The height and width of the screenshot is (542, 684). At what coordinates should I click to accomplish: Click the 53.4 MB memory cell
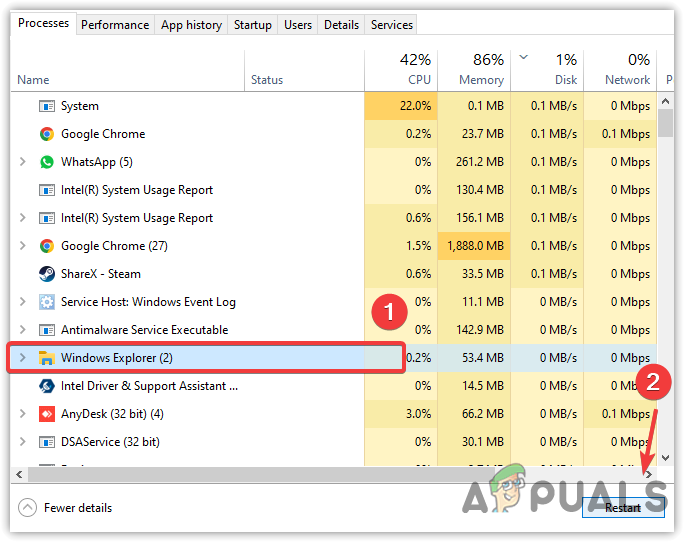(474, 358)
